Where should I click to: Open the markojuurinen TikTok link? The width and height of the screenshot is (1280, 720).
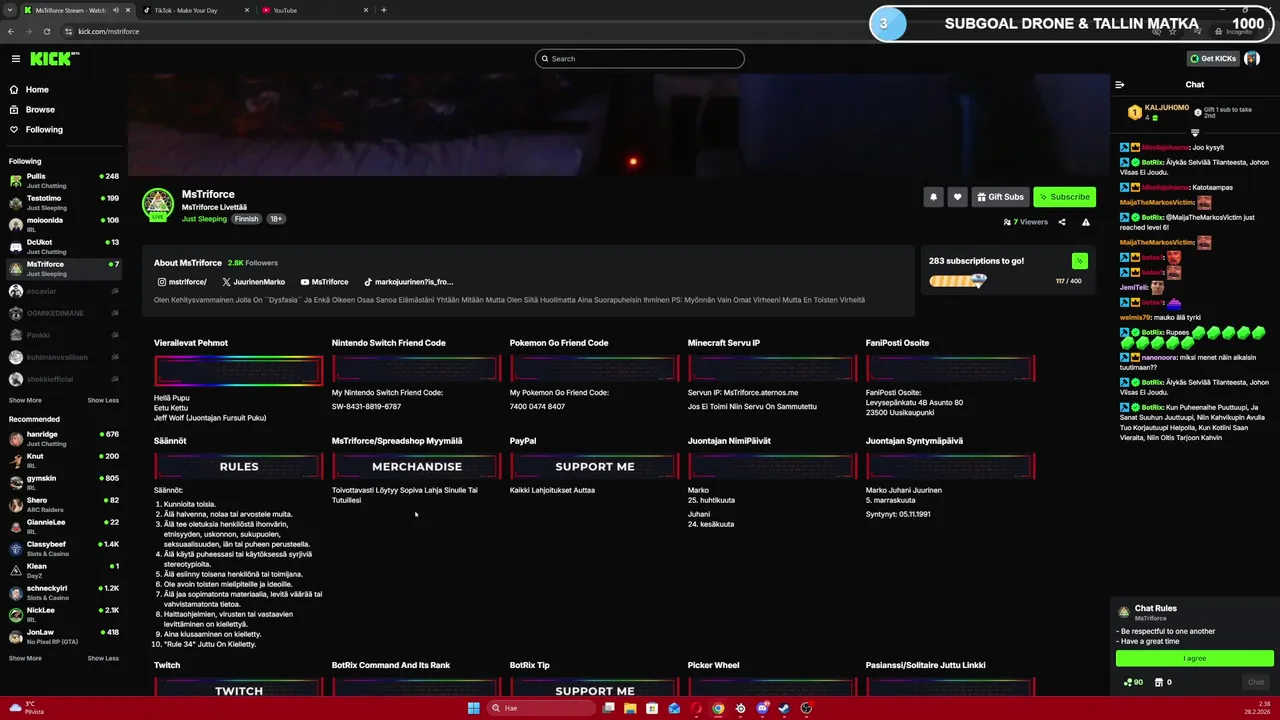point(408,282)
